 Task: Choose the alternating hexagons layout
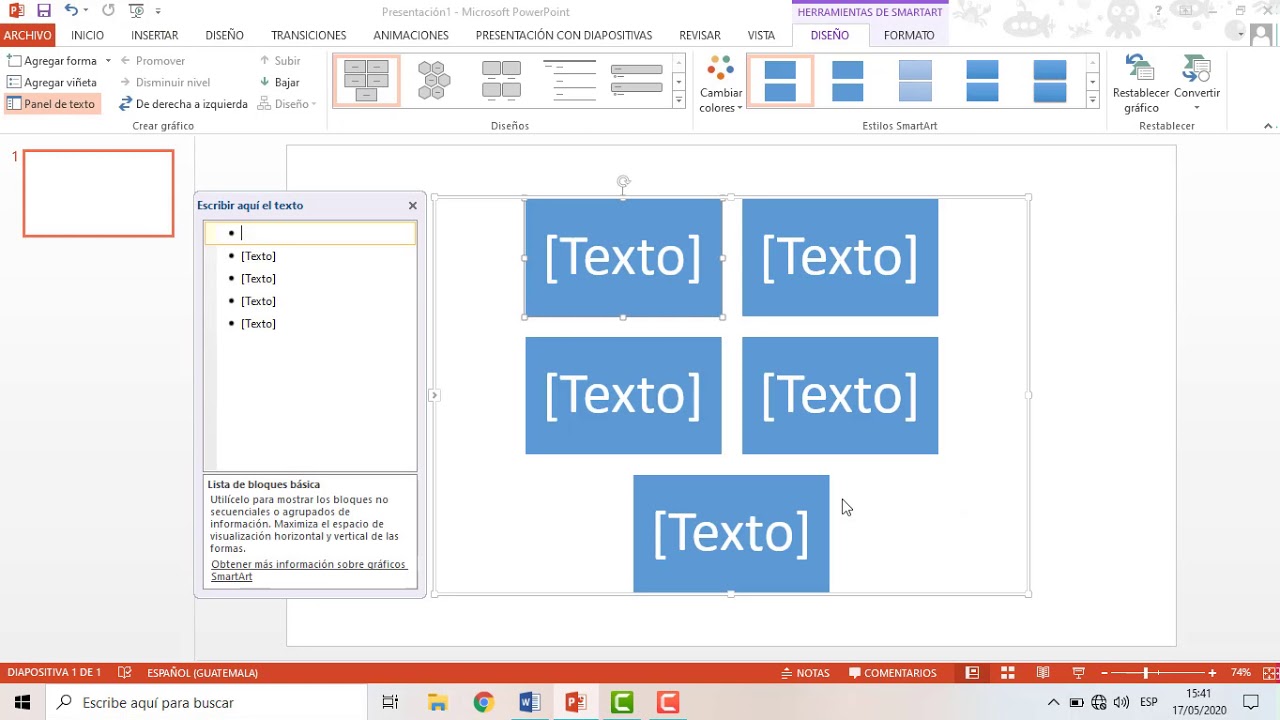pos(434,81)
